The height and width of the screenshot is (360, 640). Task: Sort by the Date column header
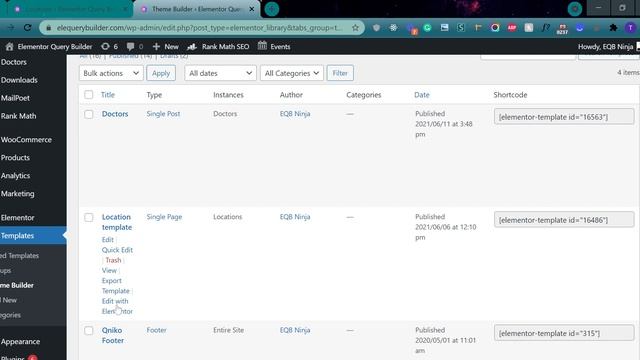[422, 95]
